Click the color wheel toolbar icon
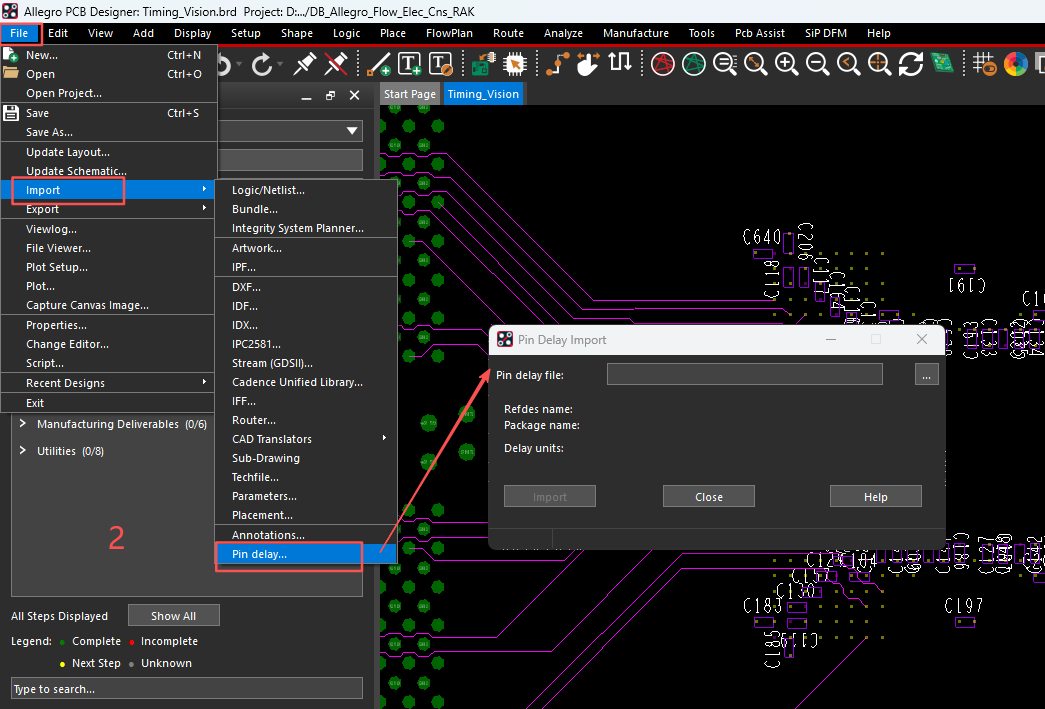Image resolution: width=1045 pixels, height=709 pixels. [x=1015, y=65]
